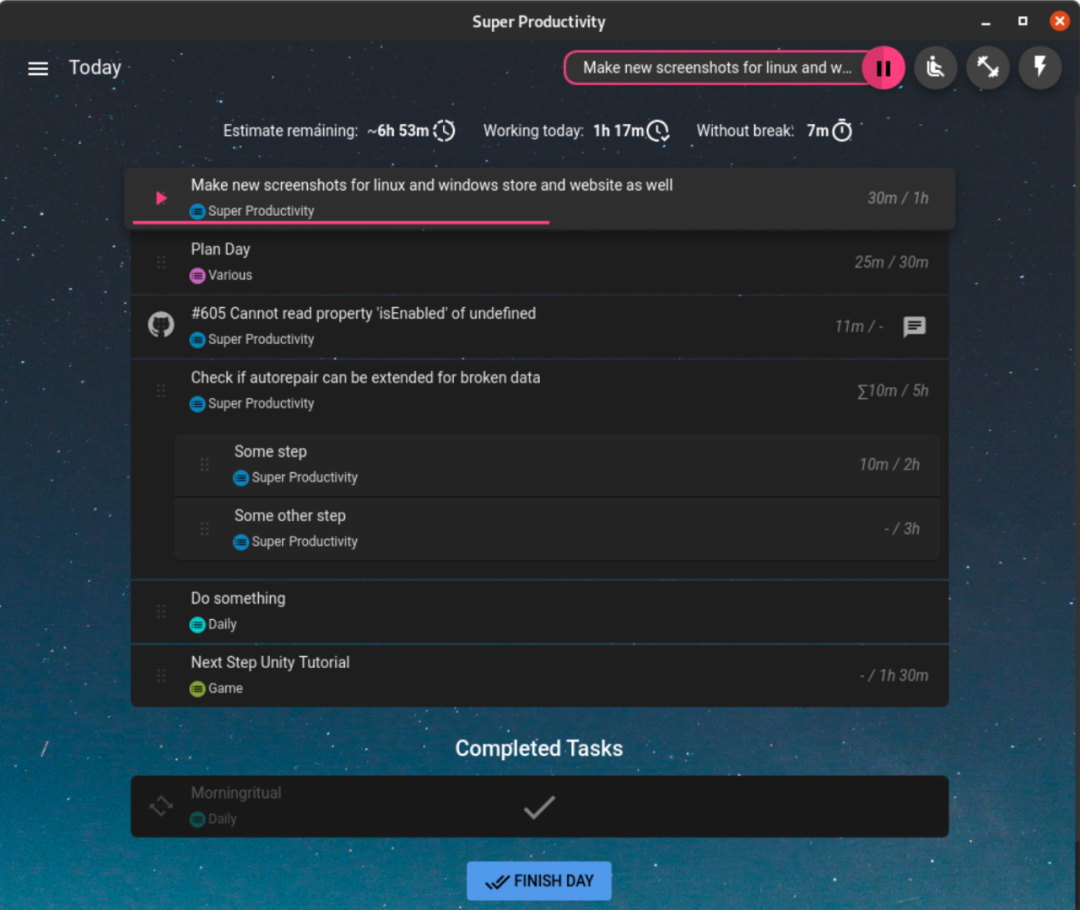Click Daily tag on Morningritual task
The height and width of the screenshot is (910, 1080).
[214, 819]
